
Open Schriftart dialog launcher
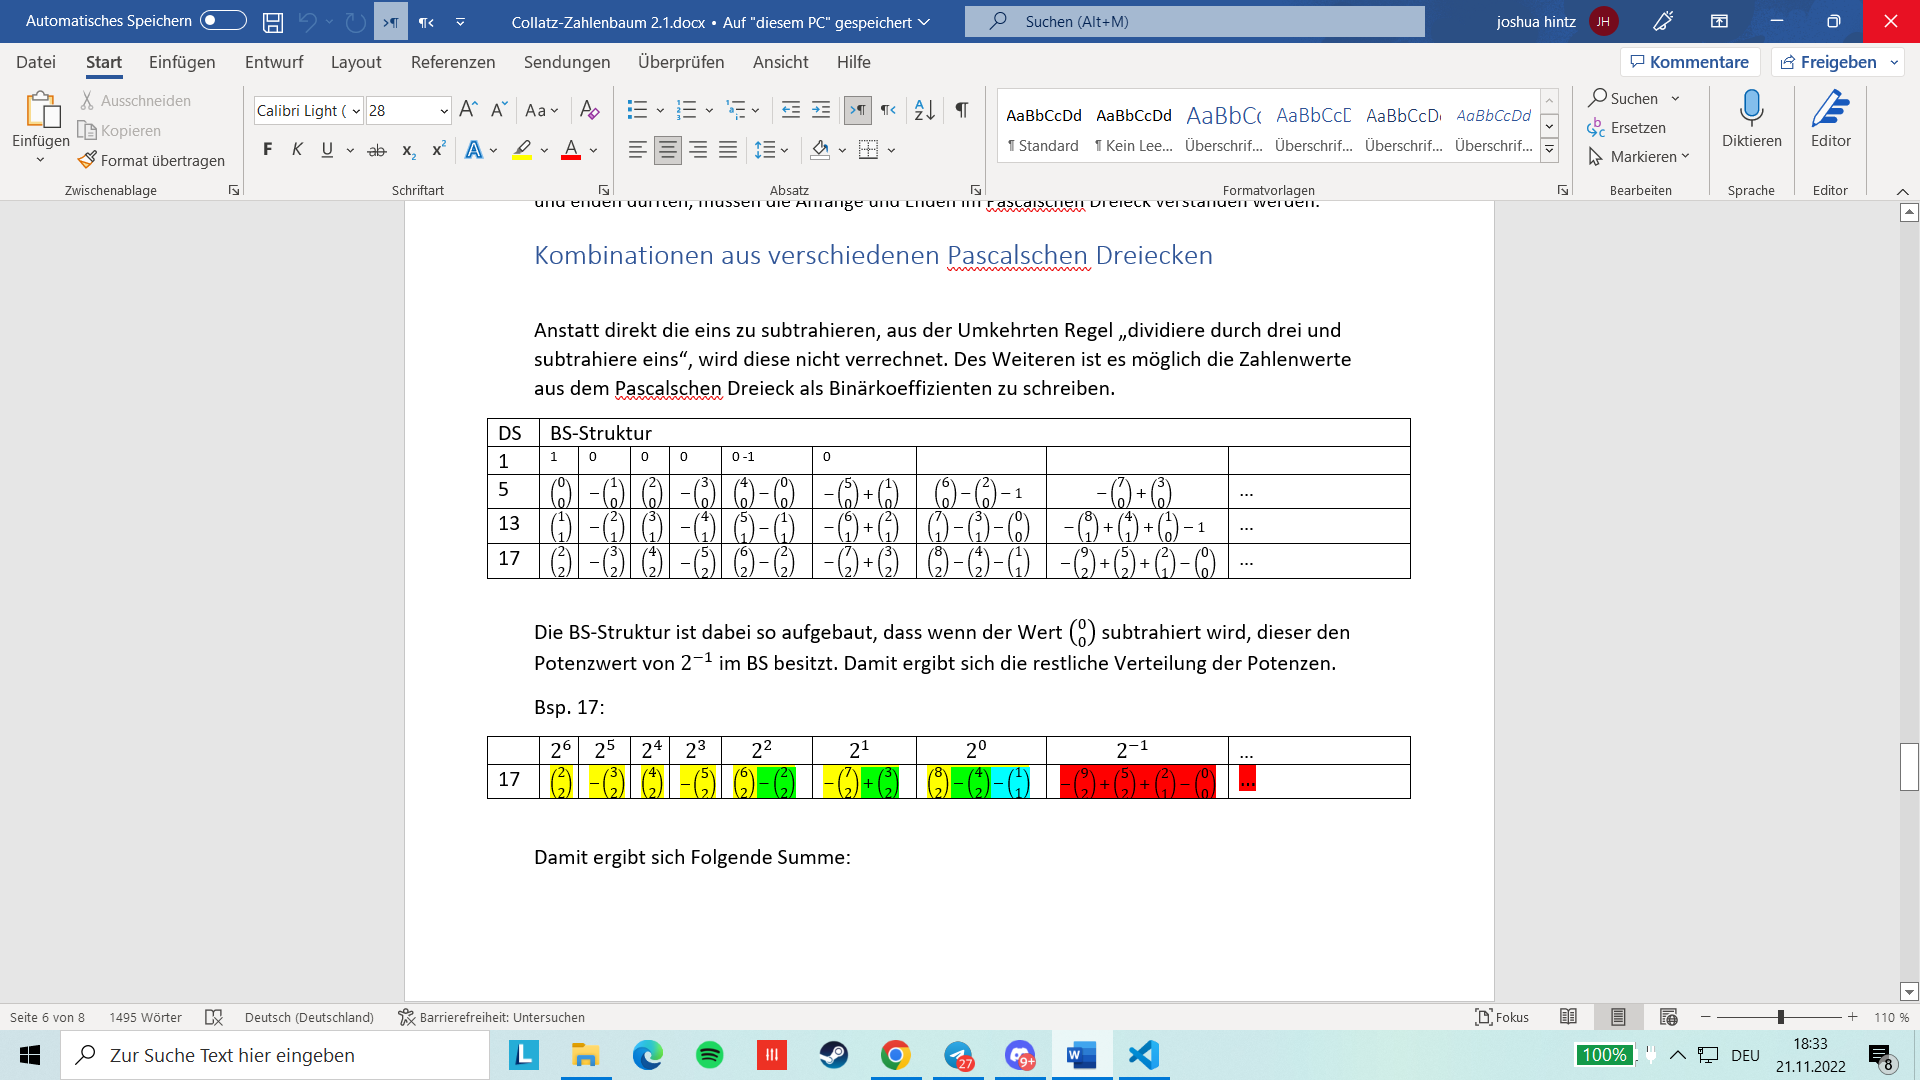tap(604, 190)
